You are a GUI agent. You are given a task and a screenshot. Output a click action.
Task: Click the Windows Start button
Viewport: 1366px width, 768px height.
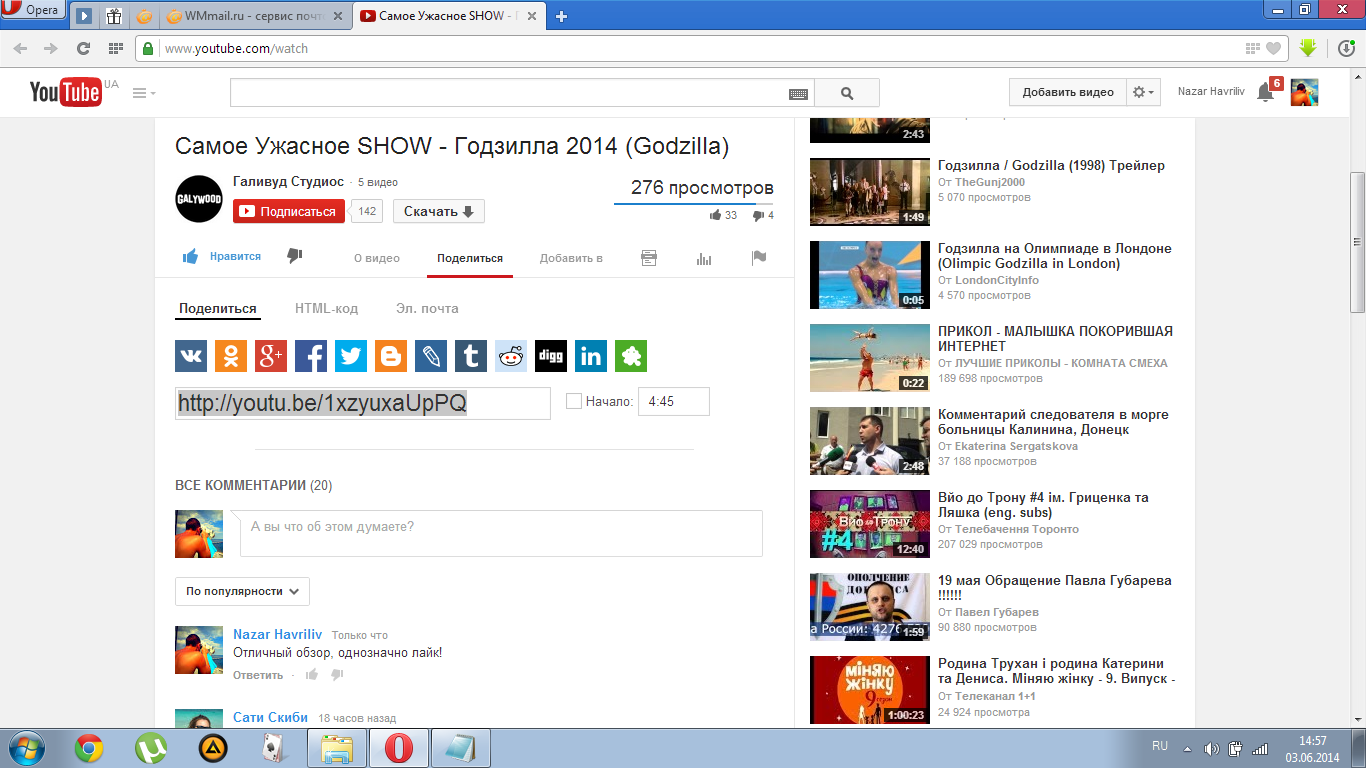click(25, 748)
